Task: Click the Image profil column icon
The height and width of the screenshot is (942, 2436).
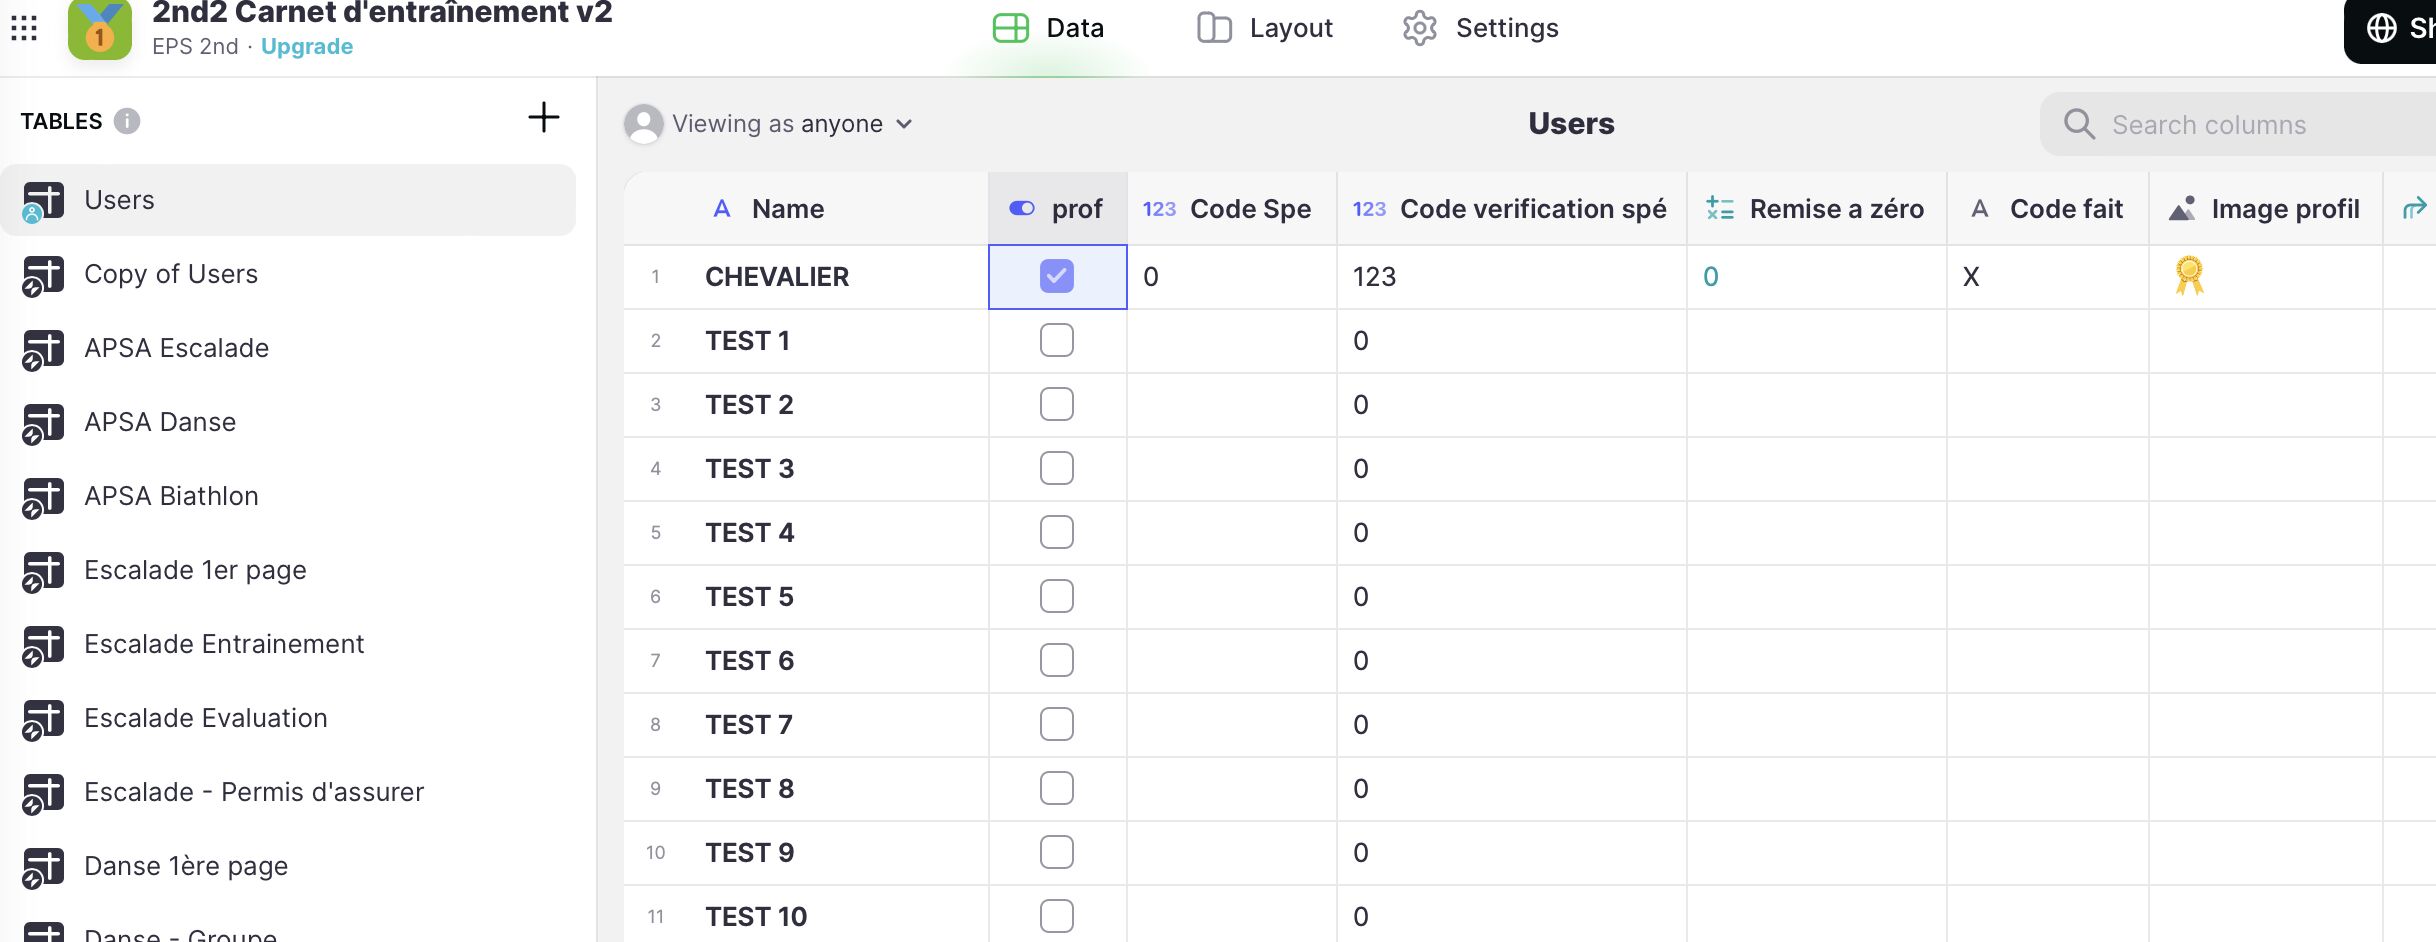Action: 2182,209
